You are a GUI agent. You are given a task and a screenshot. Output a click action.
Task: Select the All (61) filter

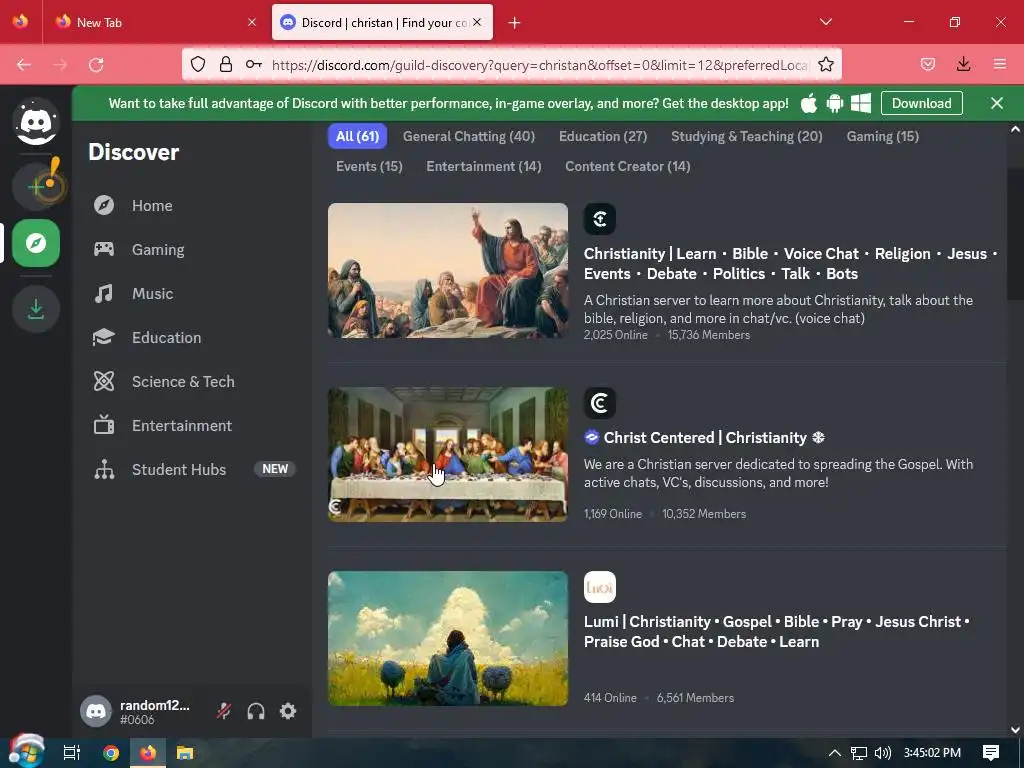coord(357,136)
